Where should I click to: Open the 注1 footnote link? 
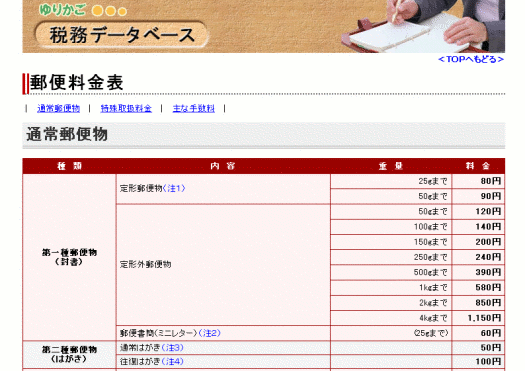(x=174, y=189)
